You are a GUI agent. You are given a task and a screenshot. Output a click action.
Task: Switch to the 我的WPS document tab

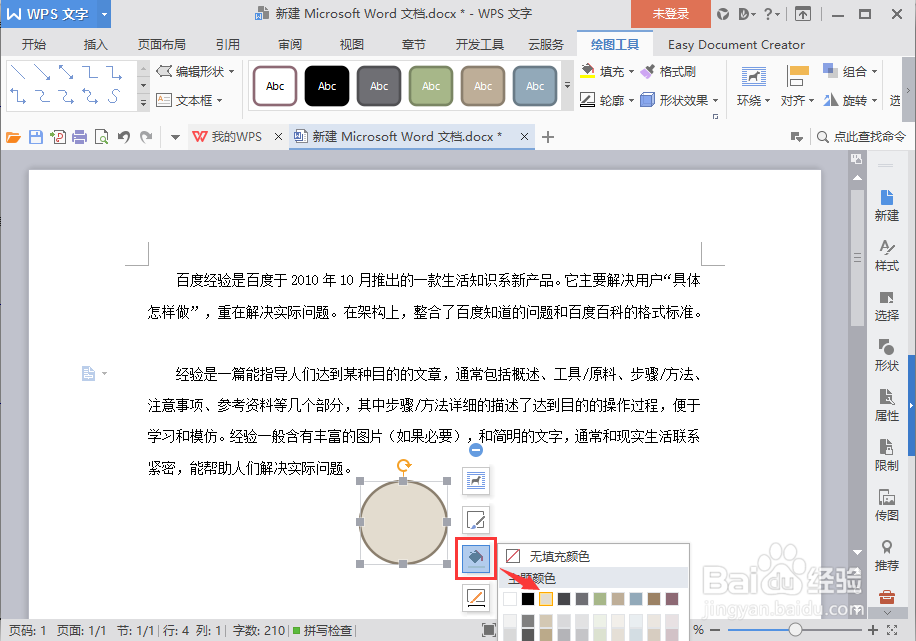tap(236, 137)
